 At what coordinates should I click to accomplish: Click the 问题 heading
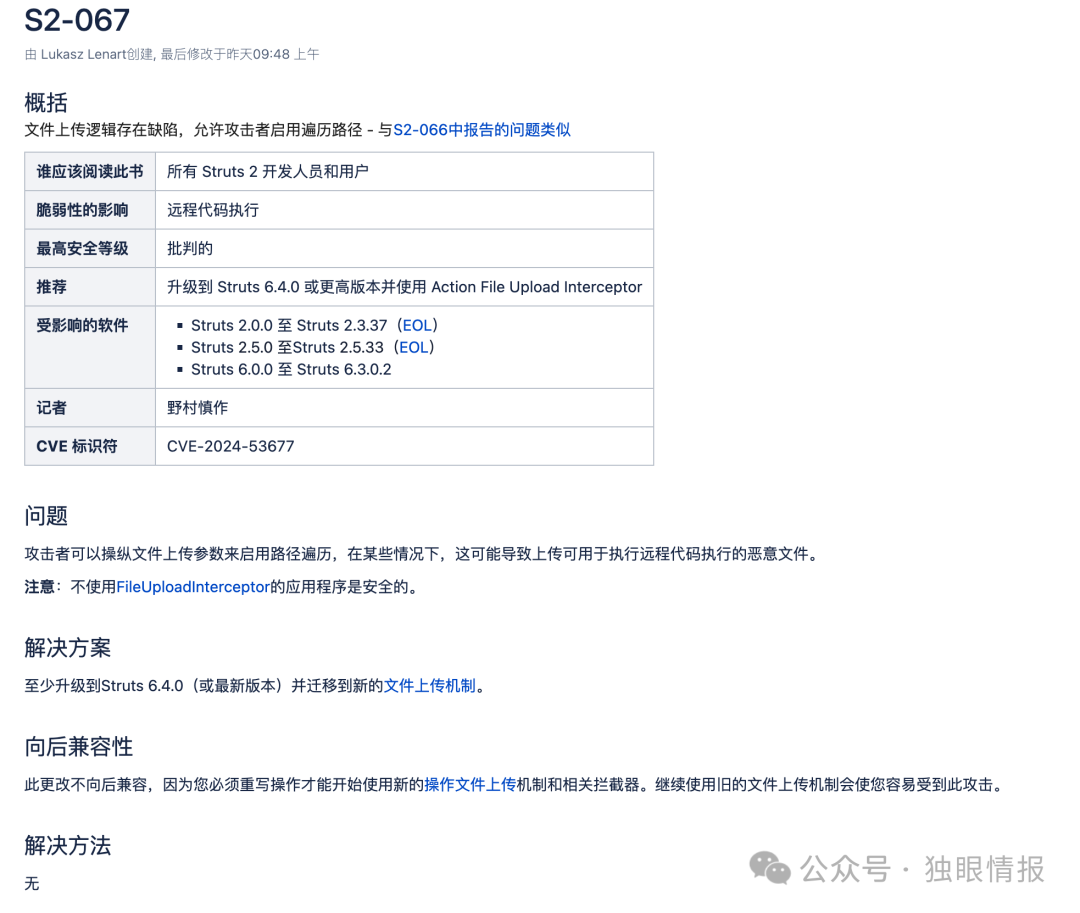(46, 516)
